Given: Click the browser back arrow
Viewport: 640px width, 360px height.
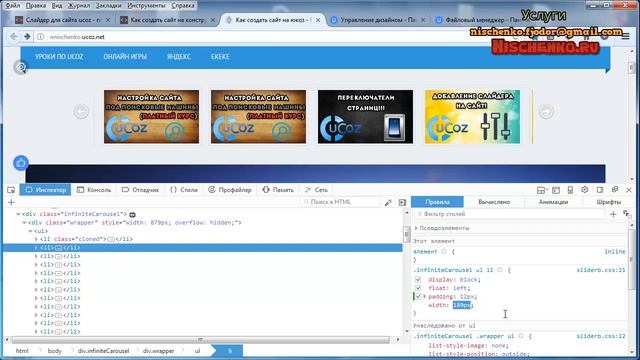Looking at the screenshot, I should (13, 37).
